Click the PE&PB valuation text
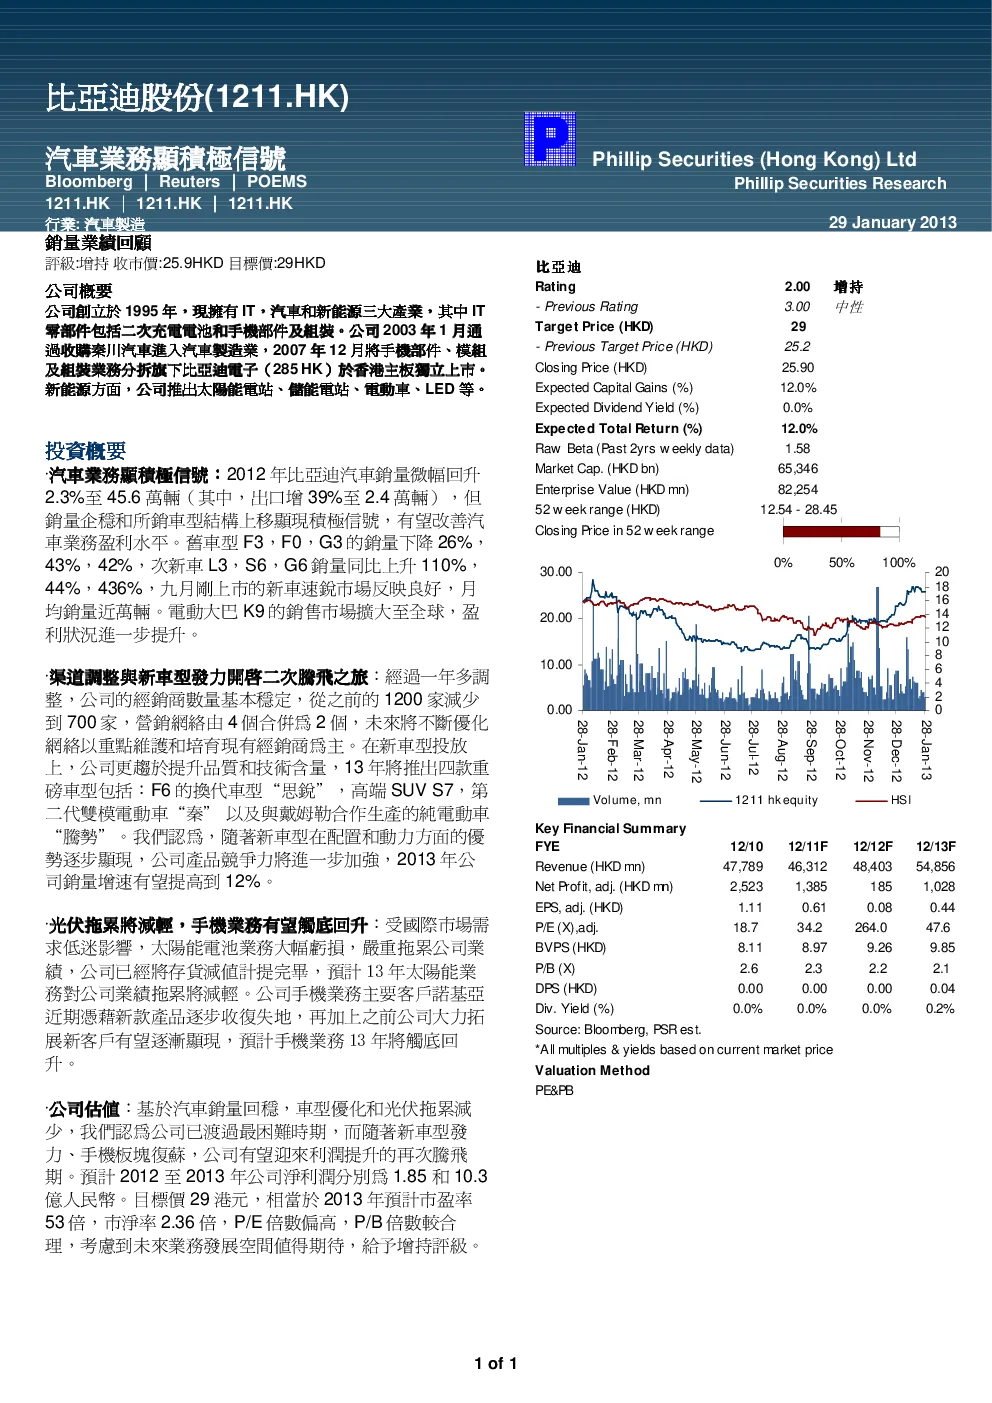This screenshot has height=1403, width=992. [554, 1091]
